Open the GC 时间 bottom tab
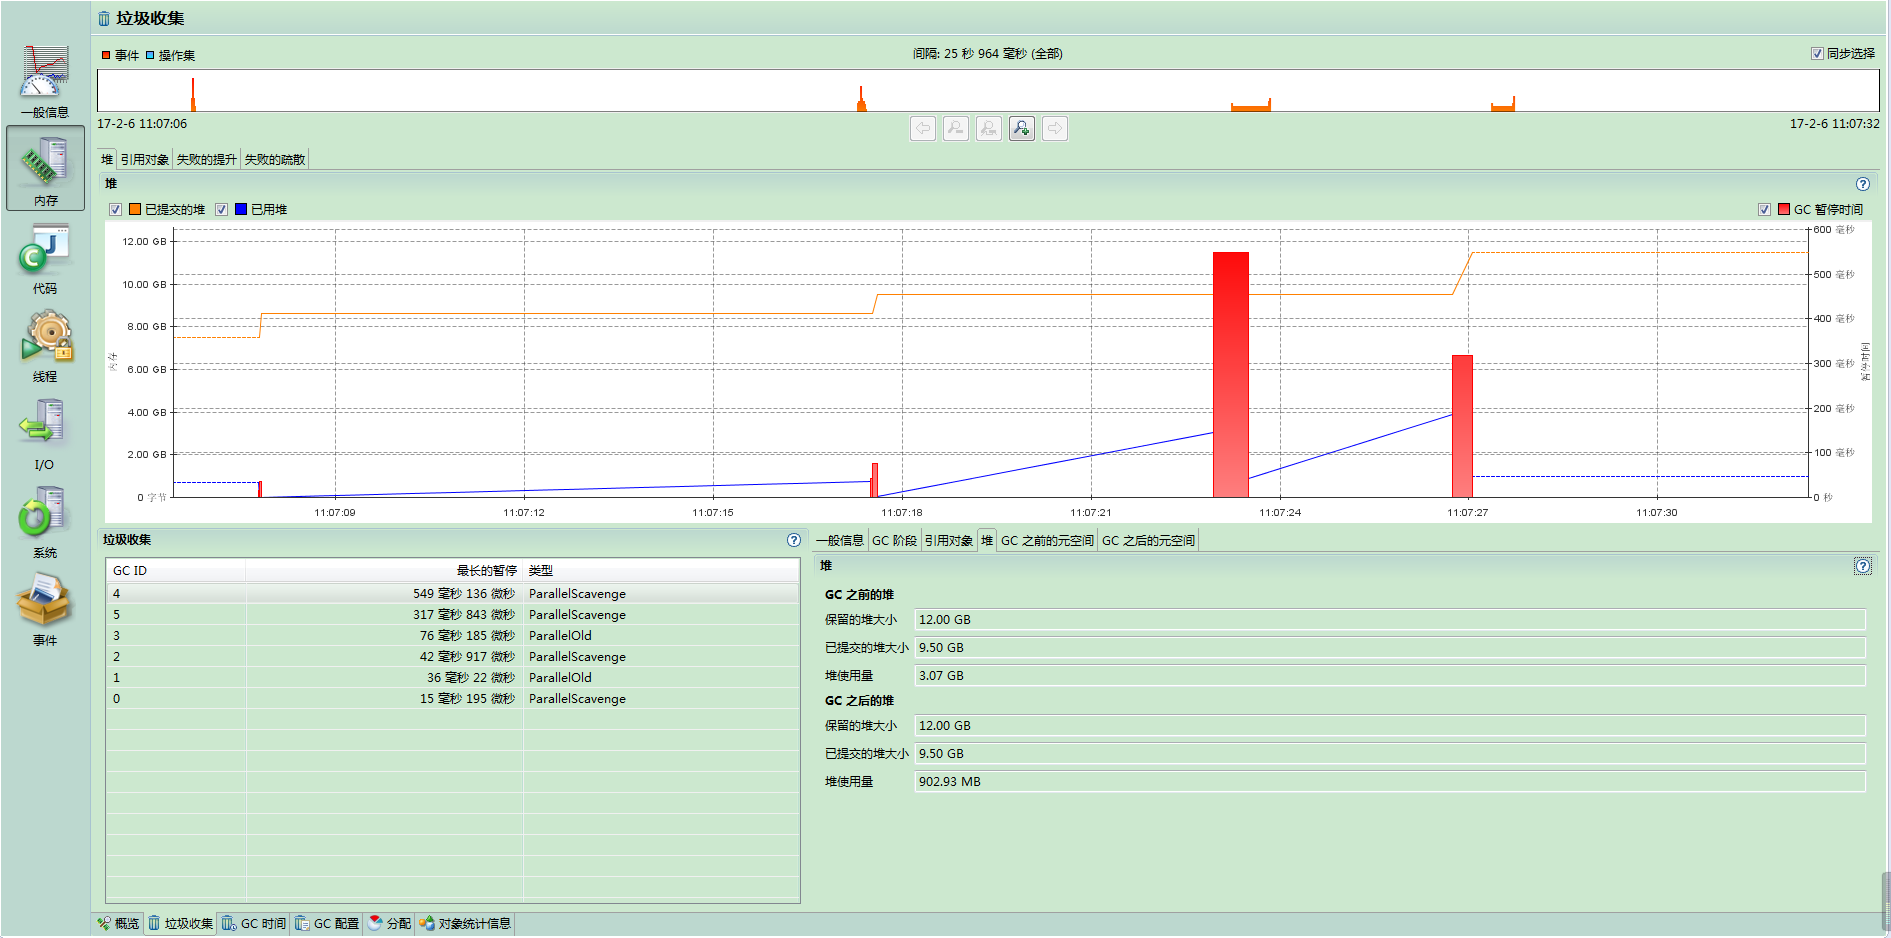This screenshot has height=938, width=1891. click(x=254, y=924)
